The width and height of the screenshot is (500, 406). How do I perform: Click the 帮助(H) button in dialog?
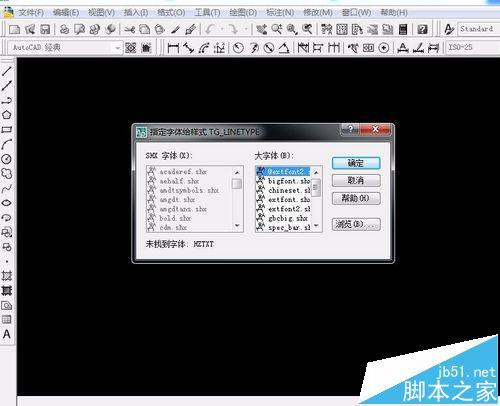point(356,198)
